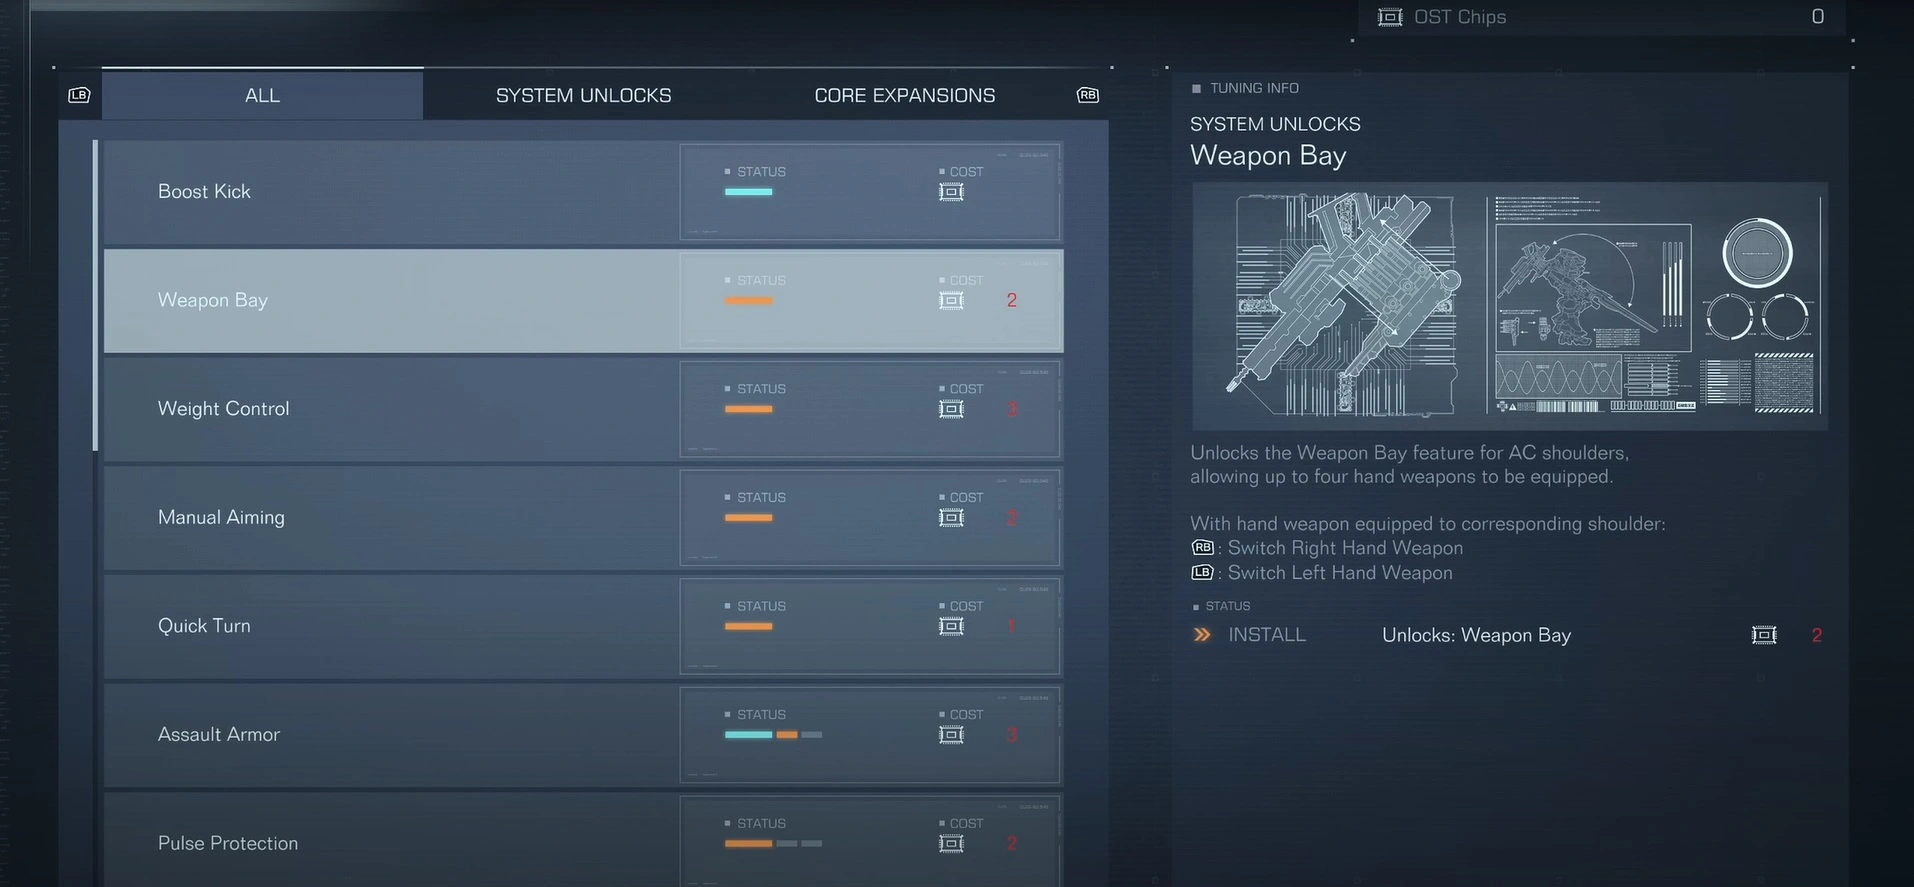Pick the Quick Turn upgrade row

click(x=390, y=626)
